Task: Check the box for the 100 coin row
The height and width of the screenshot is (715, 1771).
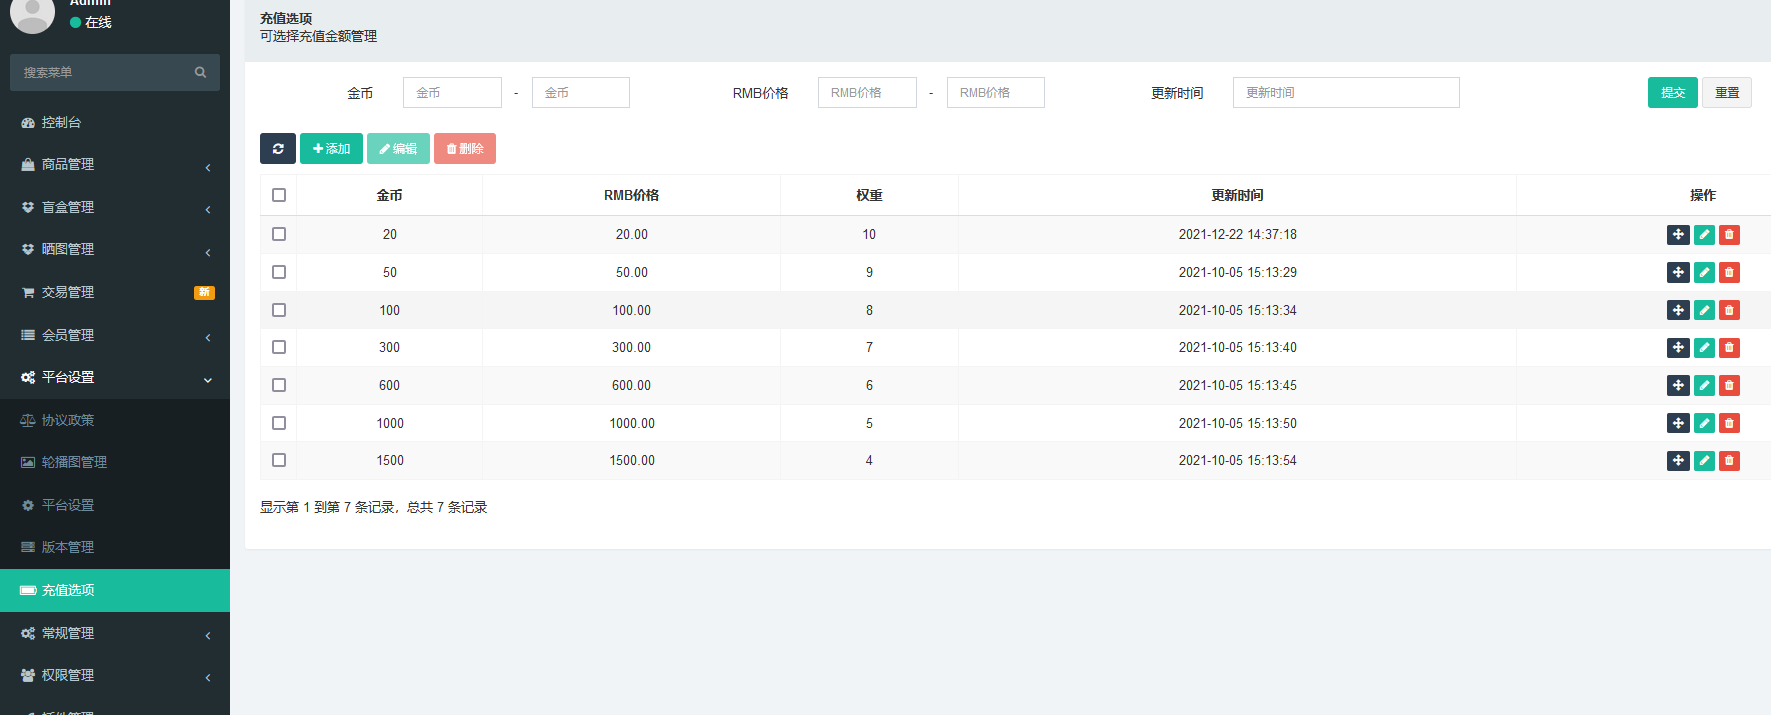Action: coord(279,310)
